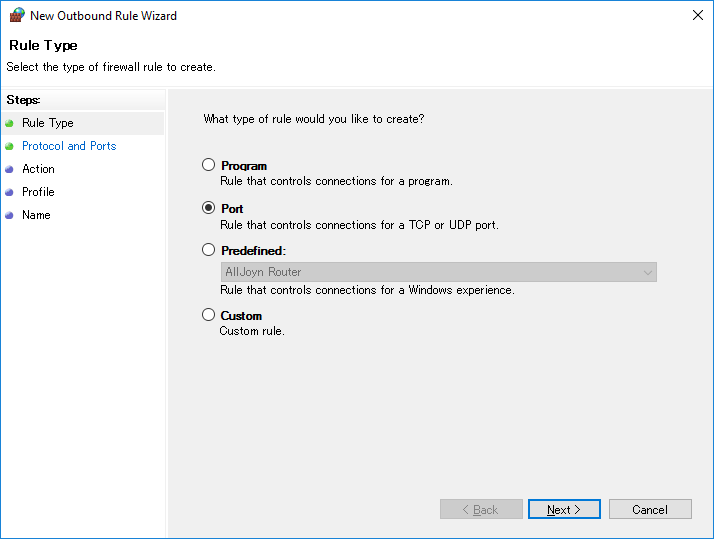
Task: Click the 'Rule Type' page heading
Action: 43,46
